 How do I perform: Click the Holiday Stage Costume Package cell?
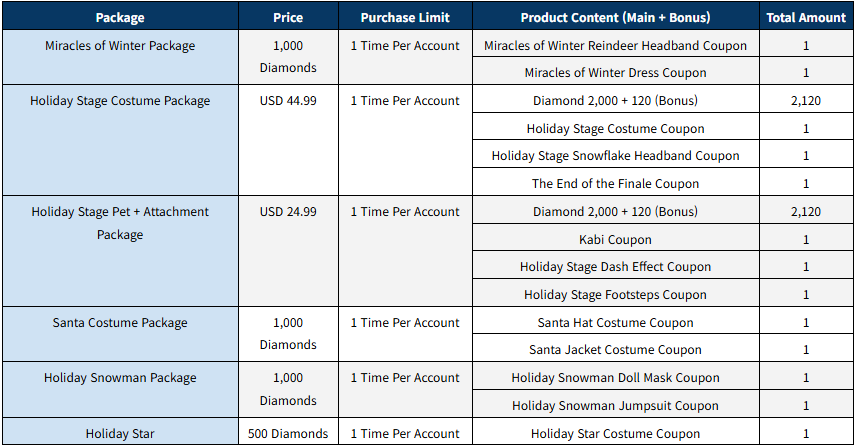(120, 101)
